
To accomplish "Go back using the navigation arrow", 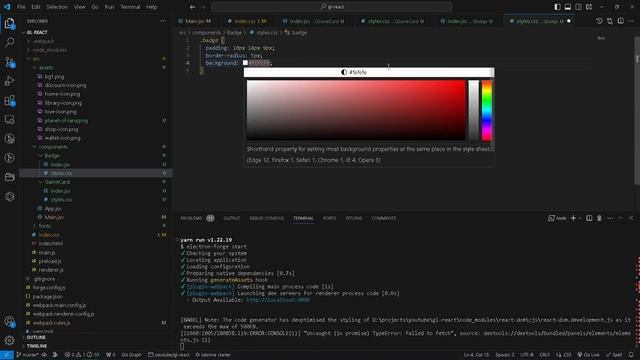I will 192,7.
